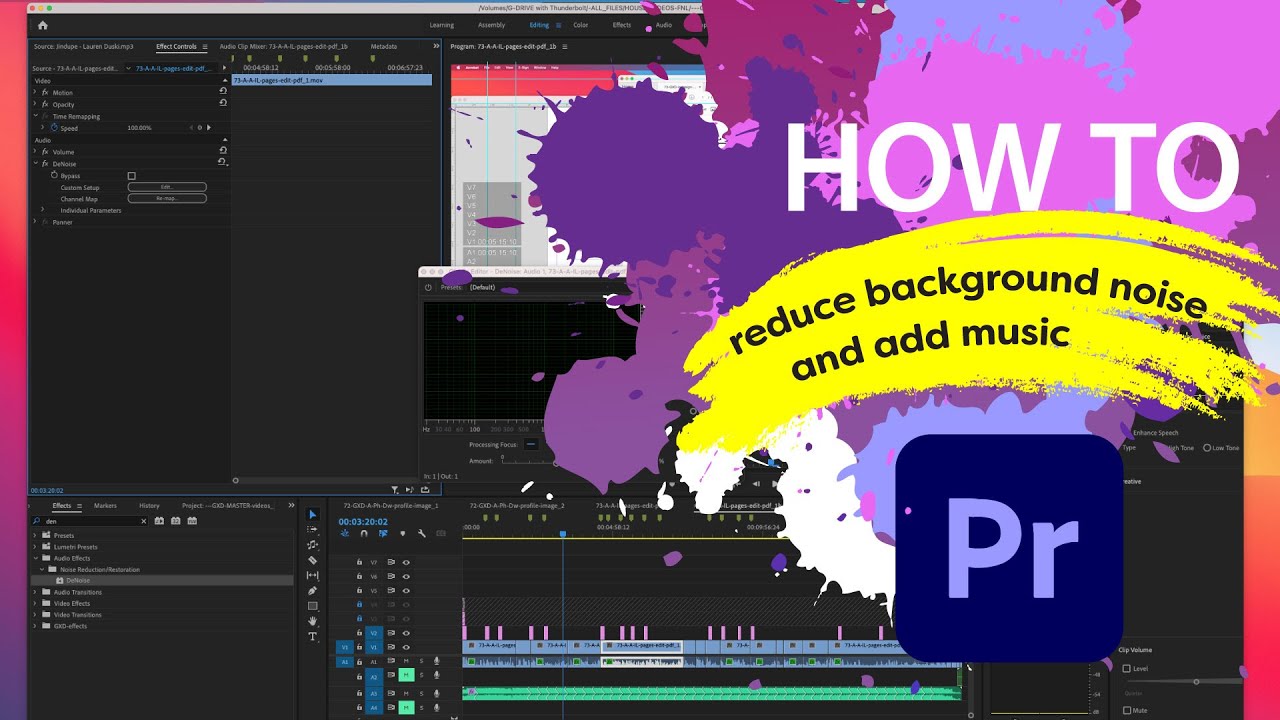Filter YUV effects in Effects panel
1280x720 pixels.
pyautogui.click(x=192, y=521)
